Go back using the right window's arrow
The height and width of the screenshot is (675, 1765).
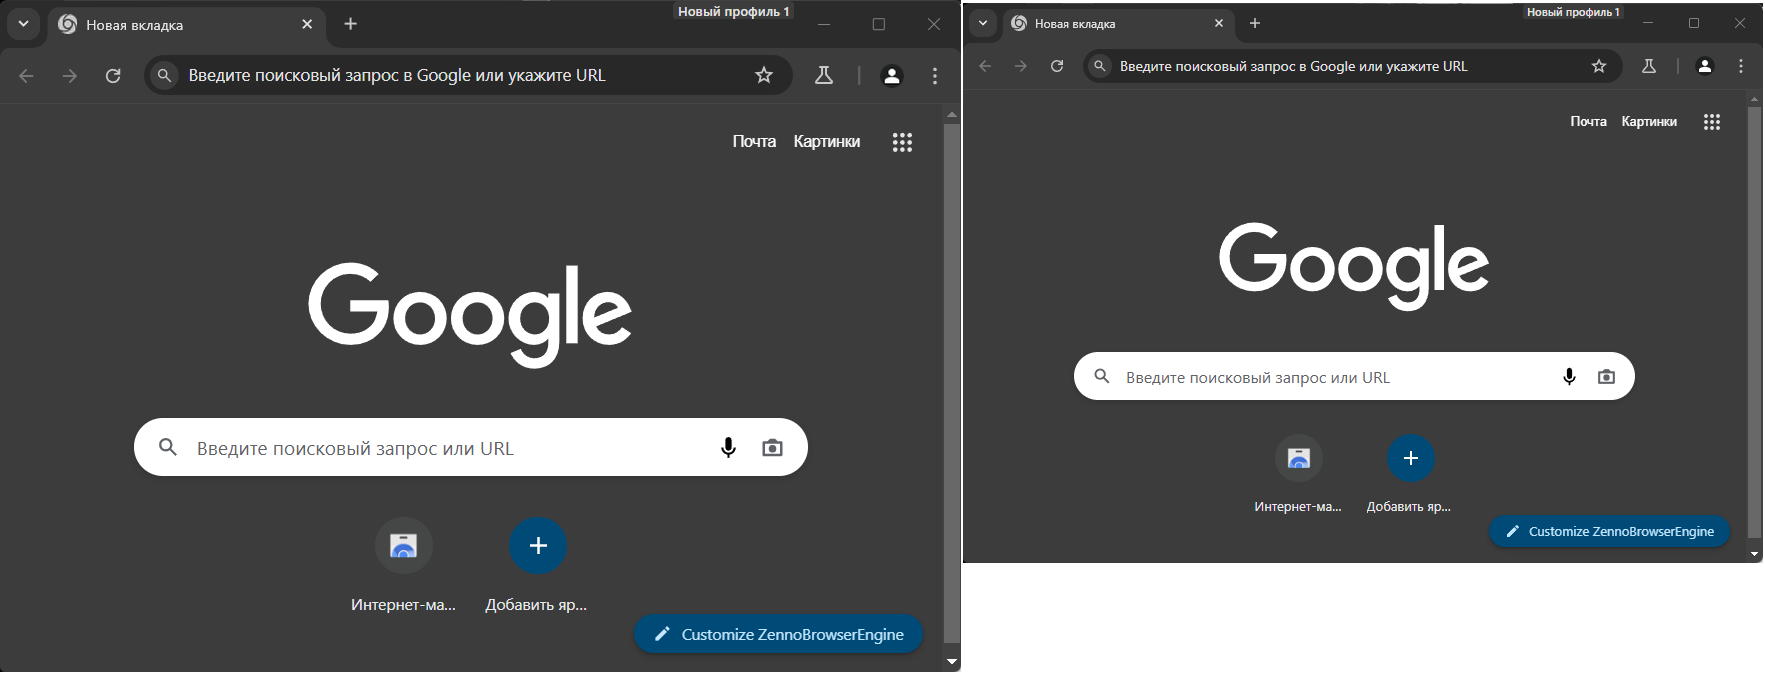pyautogui.click(x=985, y=66)
